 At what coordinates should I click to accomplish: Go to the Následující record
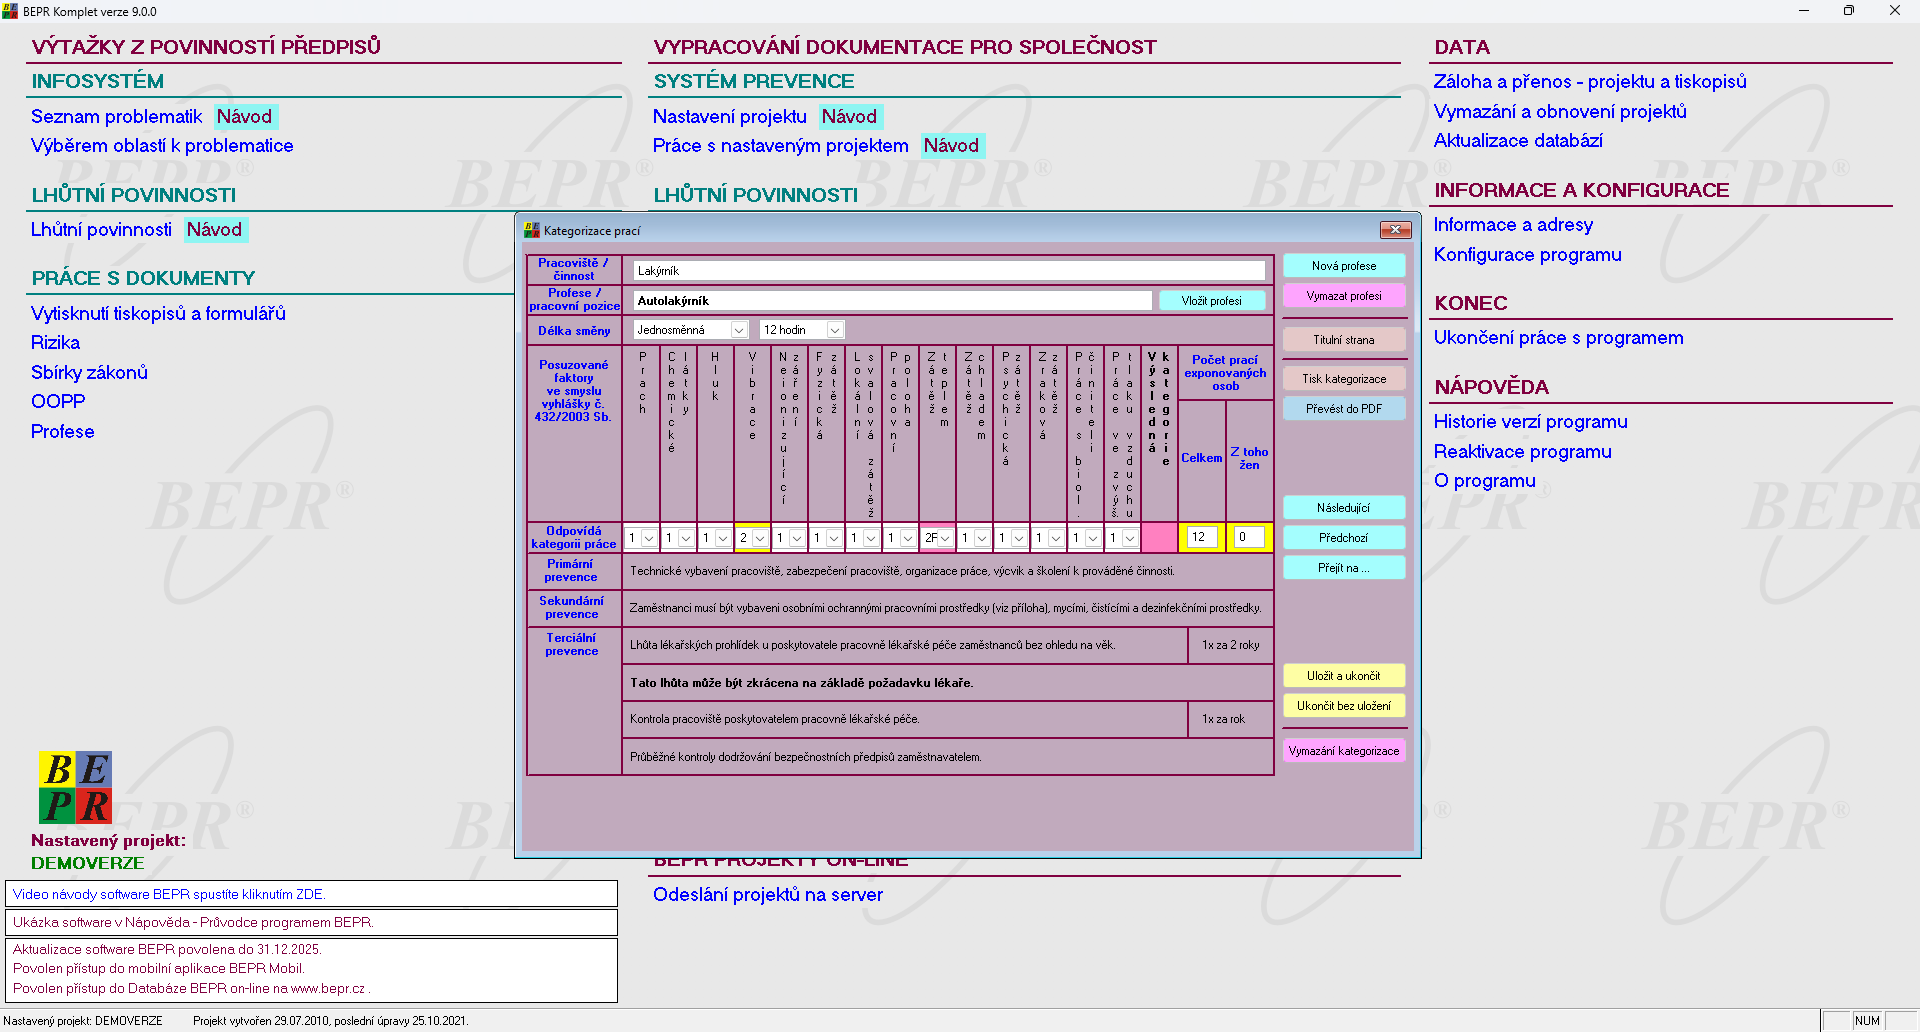(1344, 508)
